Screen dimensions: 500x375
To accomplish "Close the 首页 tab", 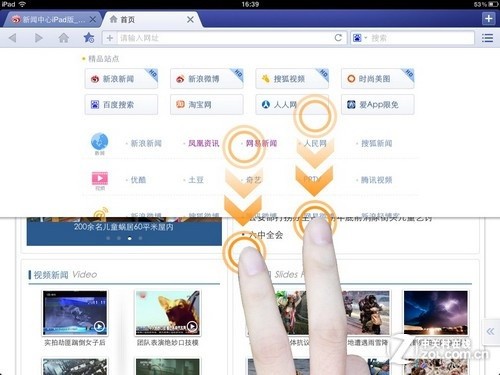I will 190,20.
